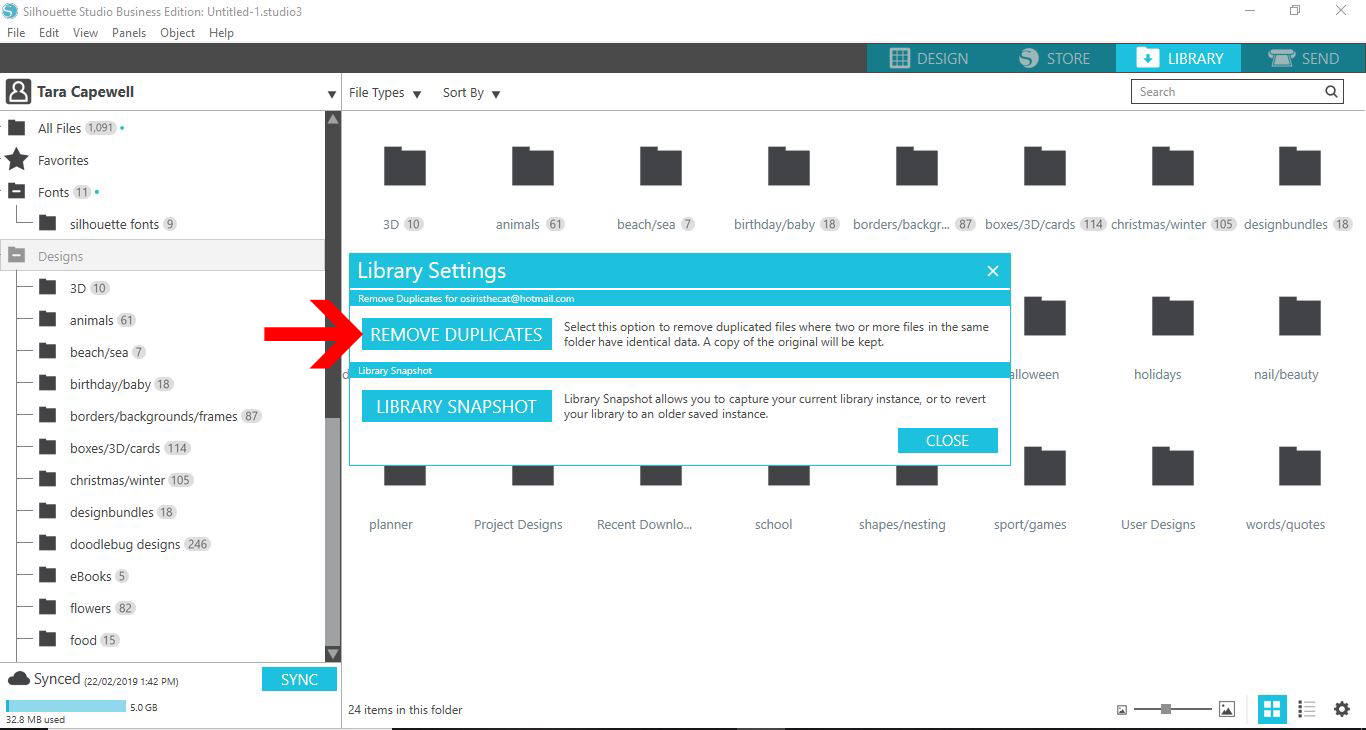Switch to list view icon
Viewport: 1366px width, 730px height.
coord(1306,709)
